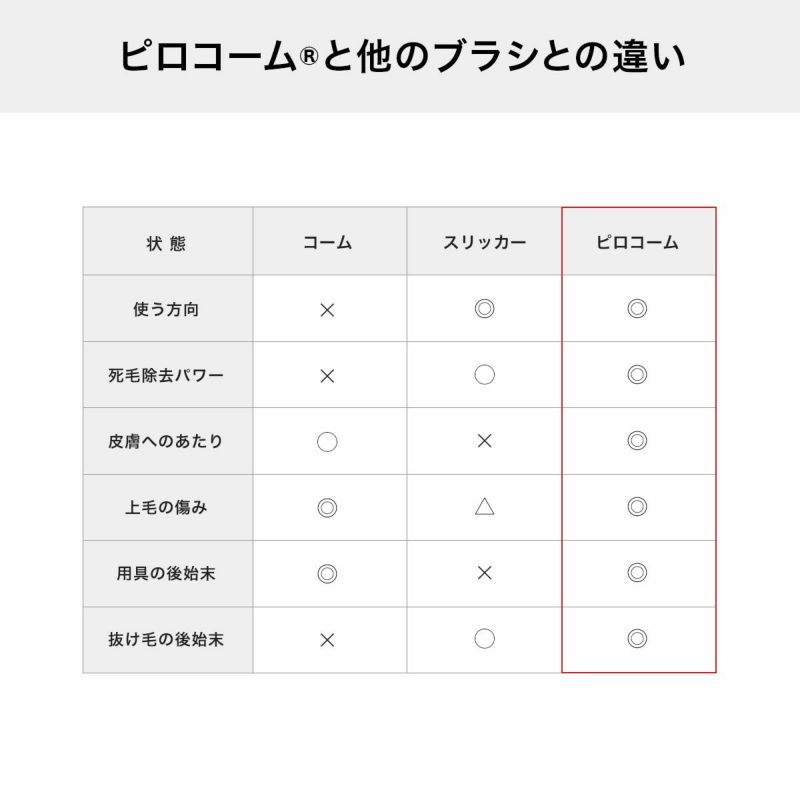The image size is (800, 800).
Task: Click the triangle symbol in the スリッカー column
Action: 484,506
